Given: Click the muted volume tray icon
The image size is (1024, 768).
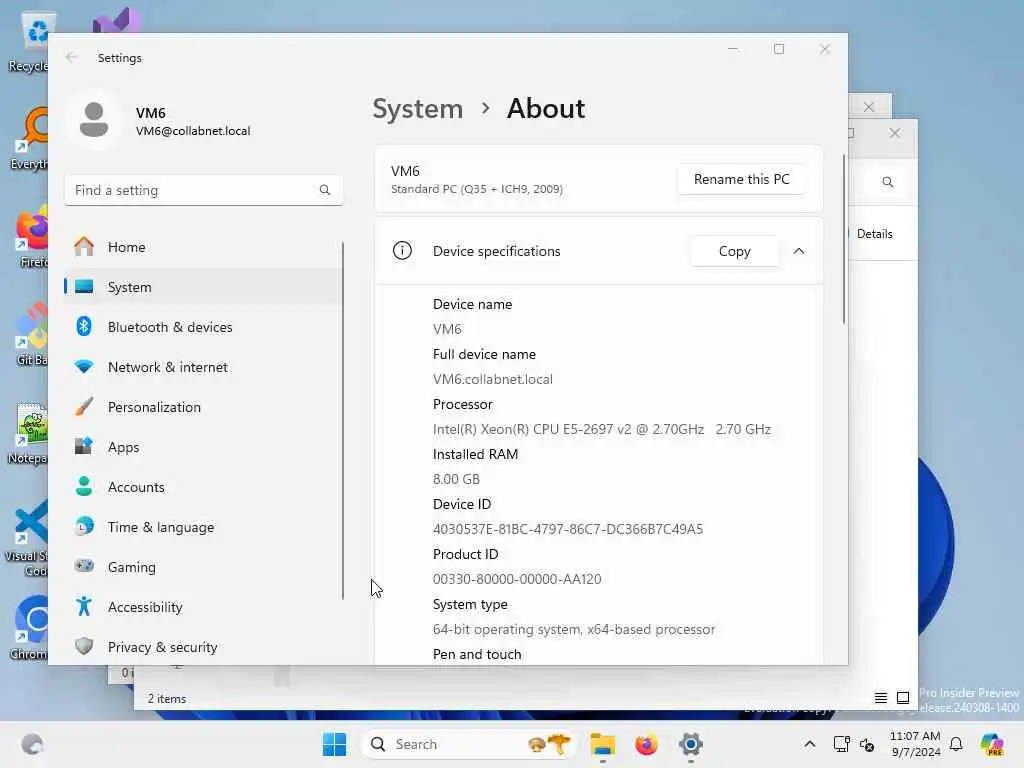Looking at the screenshot, I should pyautogui.click(x=867, y=744).
